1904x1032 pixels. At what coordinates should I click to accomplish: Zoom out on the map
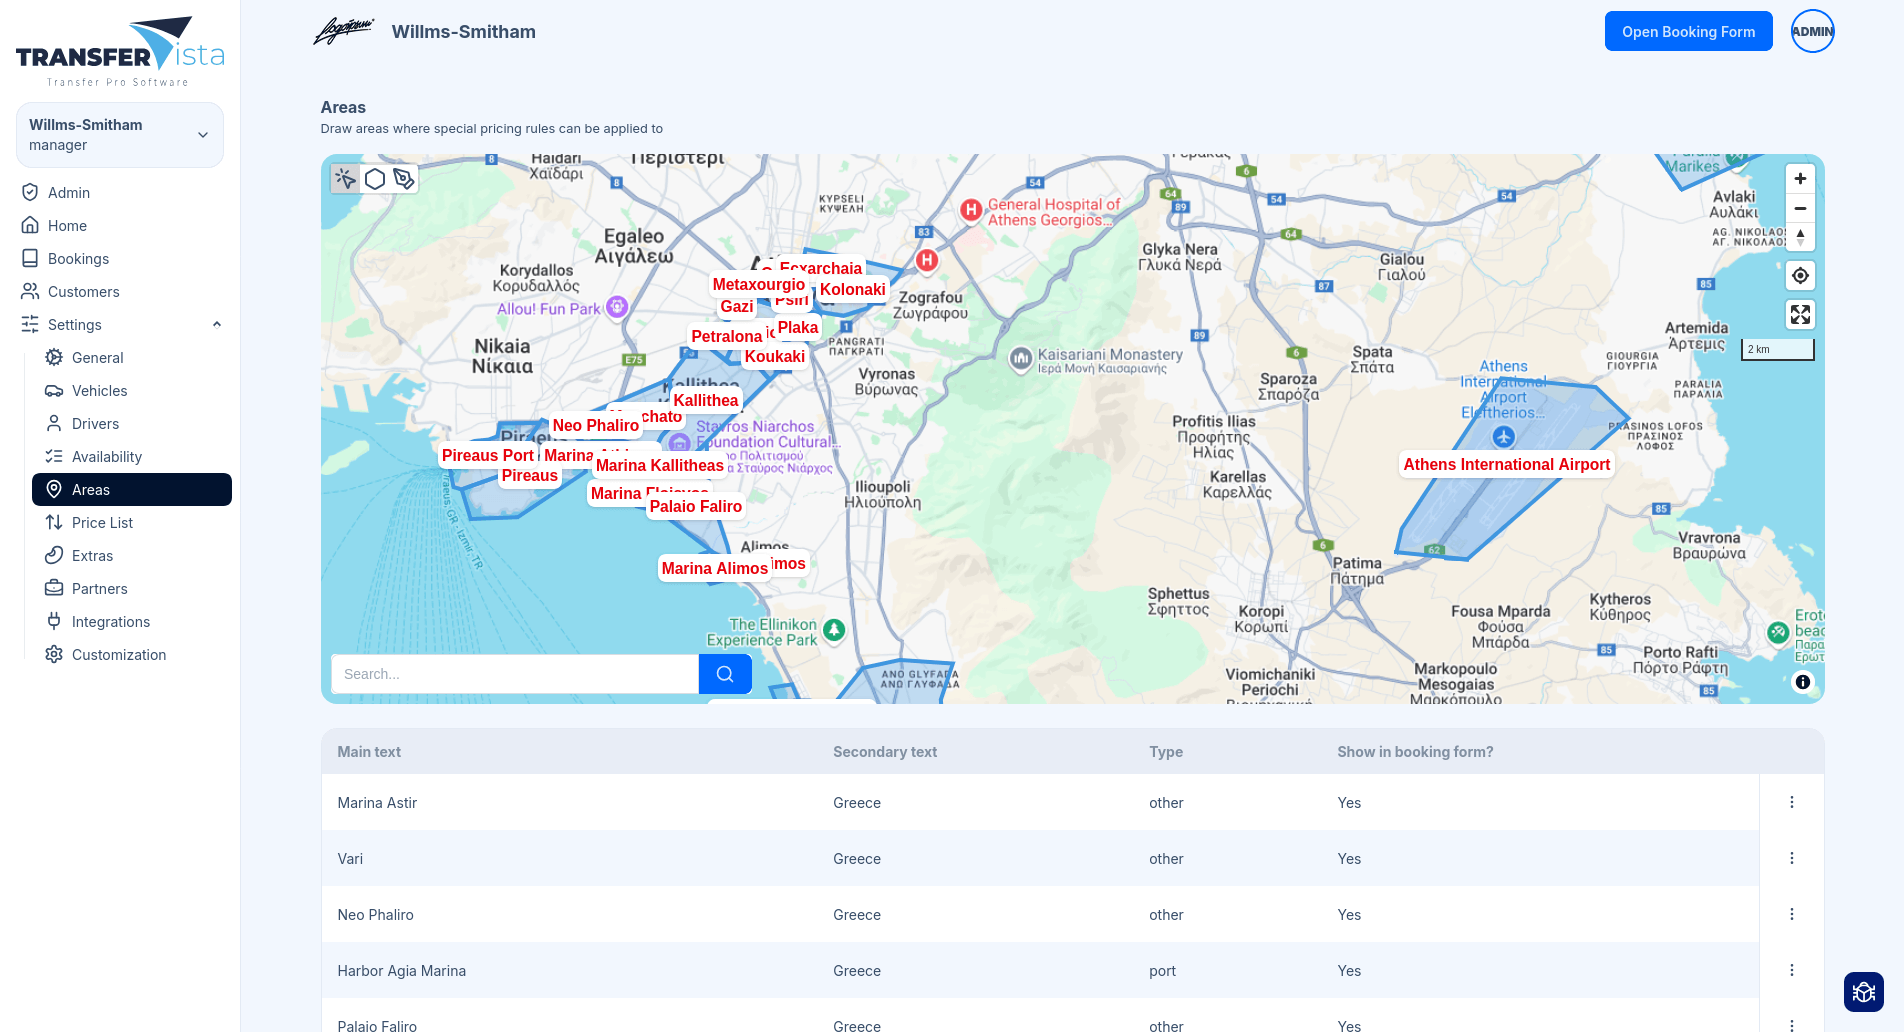point(1800,208)
